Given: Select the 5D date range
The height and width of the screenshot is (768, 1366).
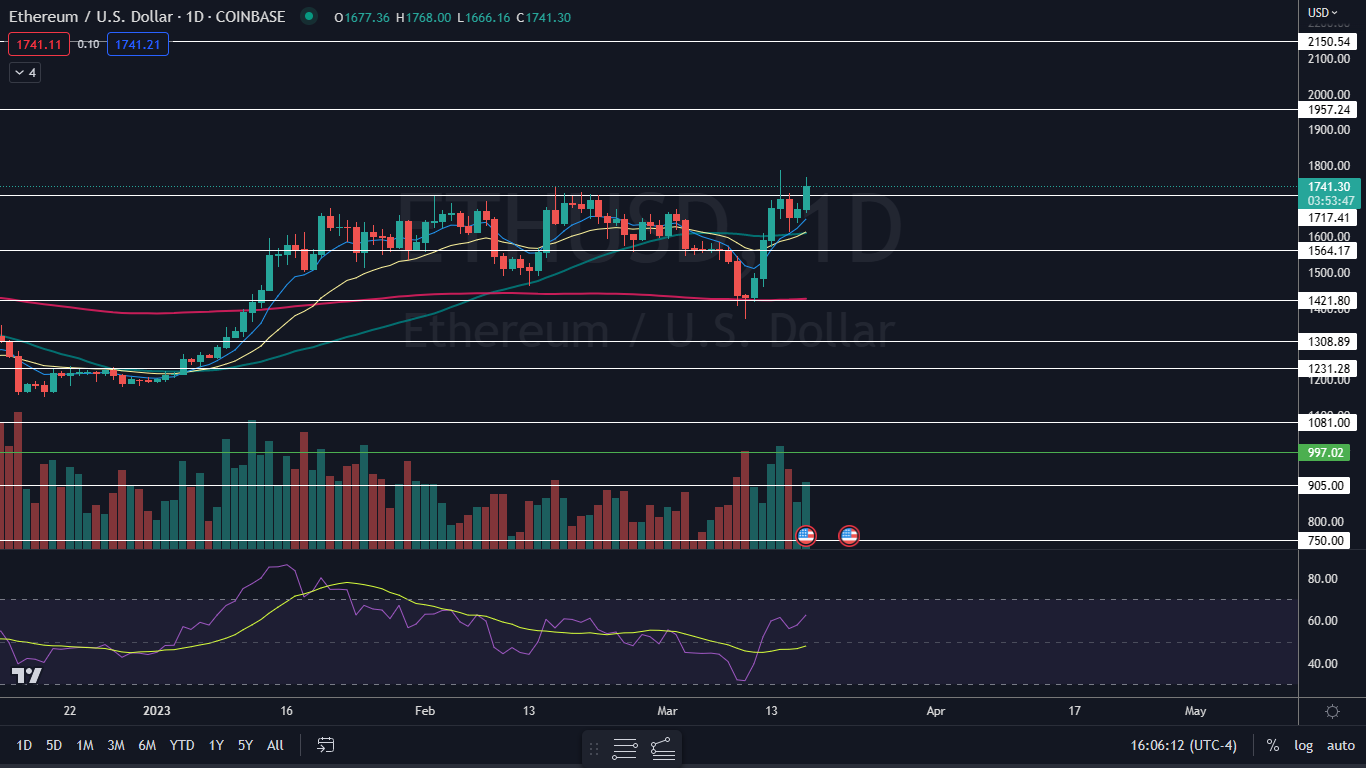Looking at the screenshot, I should click(x=54, y=745).
